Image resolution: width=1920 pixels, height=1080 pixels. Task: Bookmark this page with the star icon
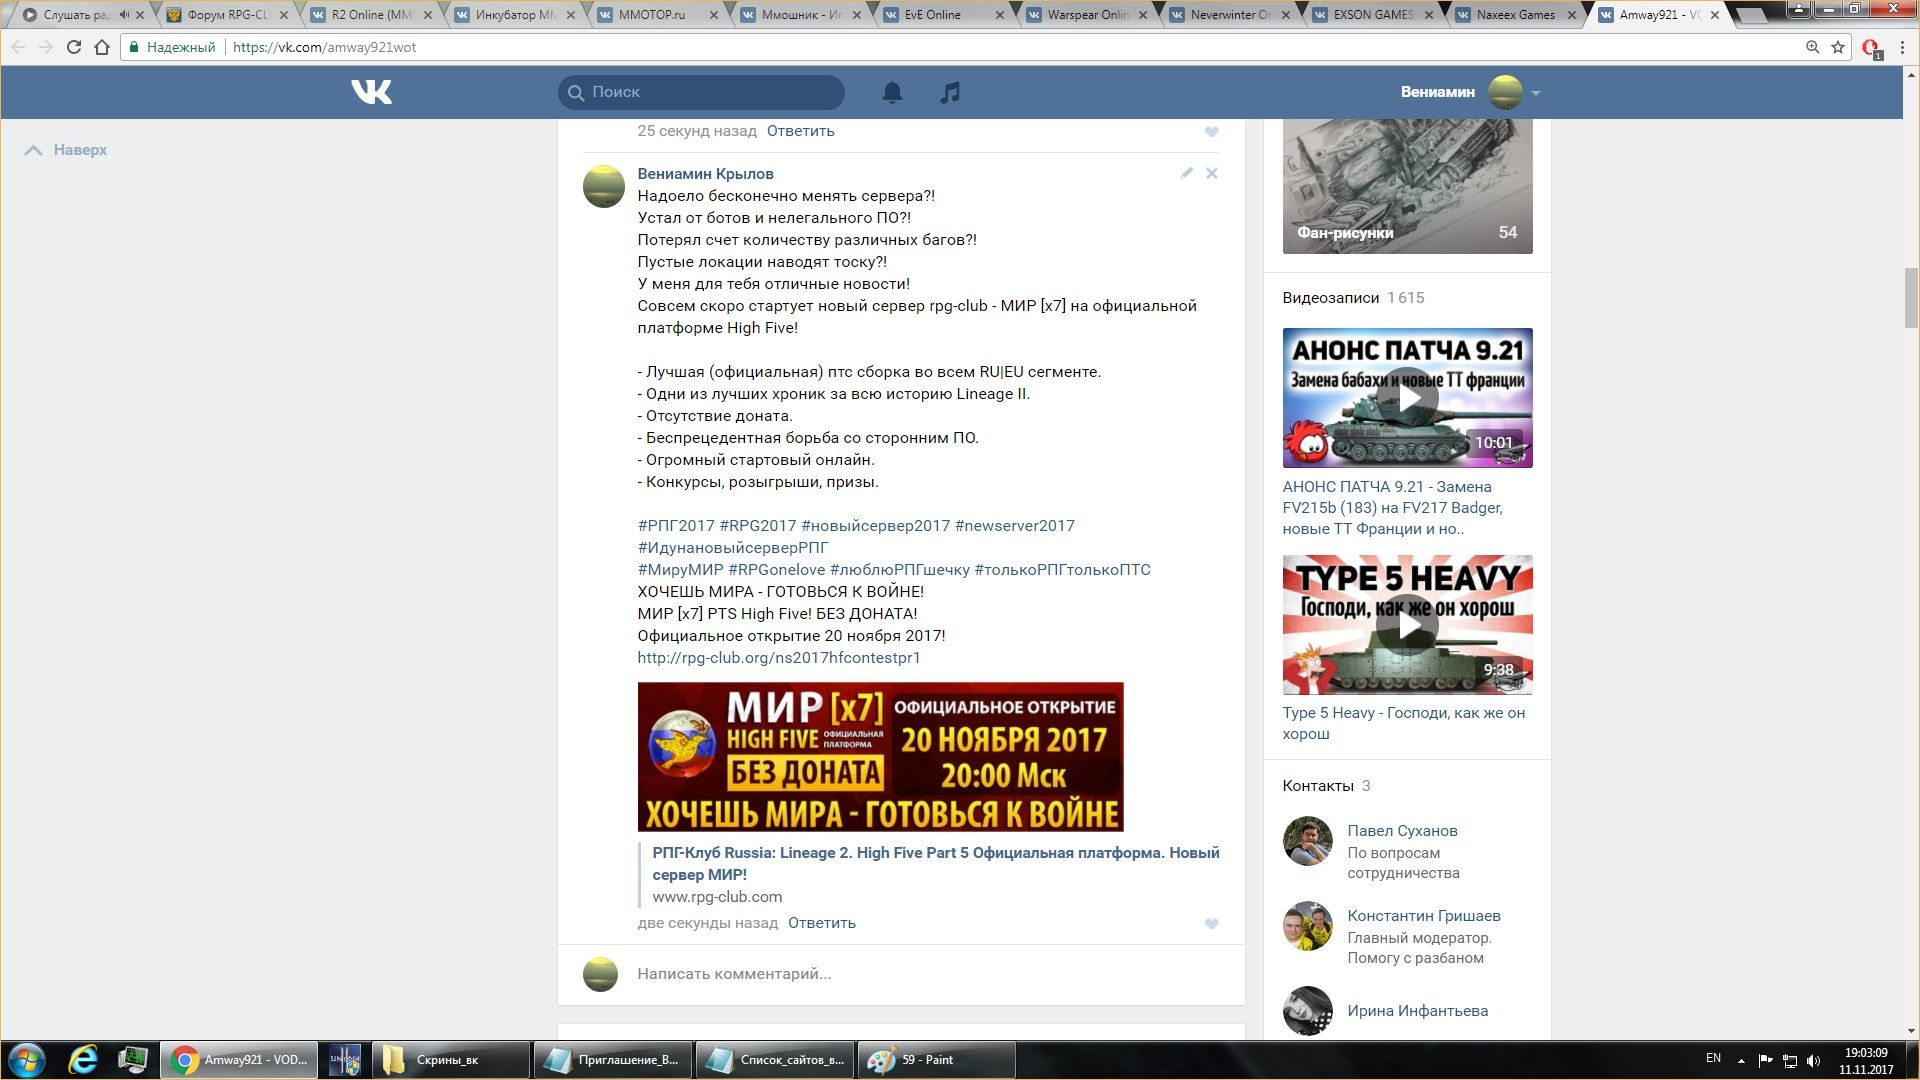click(x=1838, y=47)
